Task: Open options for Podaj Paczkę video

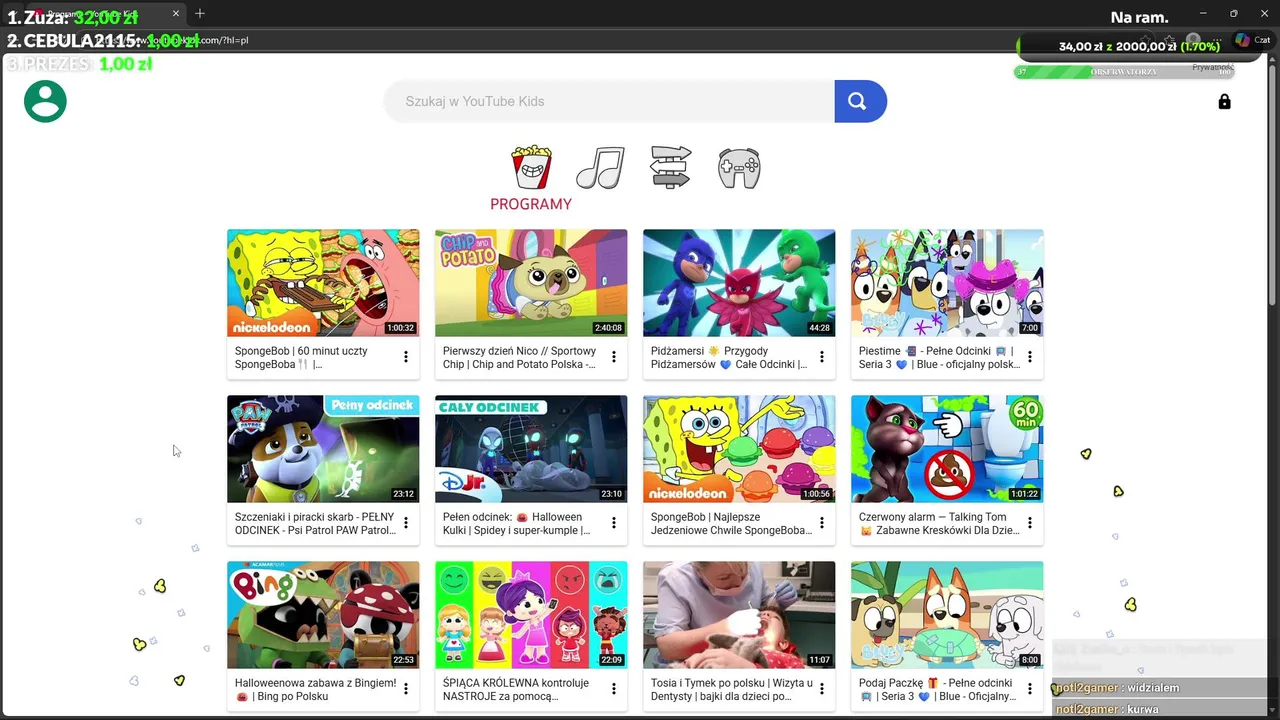Action: point(1030,689)
